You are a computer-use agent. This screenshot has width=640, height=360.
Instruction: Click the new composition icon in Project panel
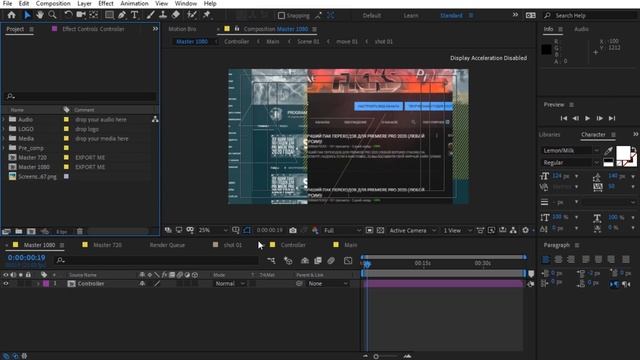point(31,231)
